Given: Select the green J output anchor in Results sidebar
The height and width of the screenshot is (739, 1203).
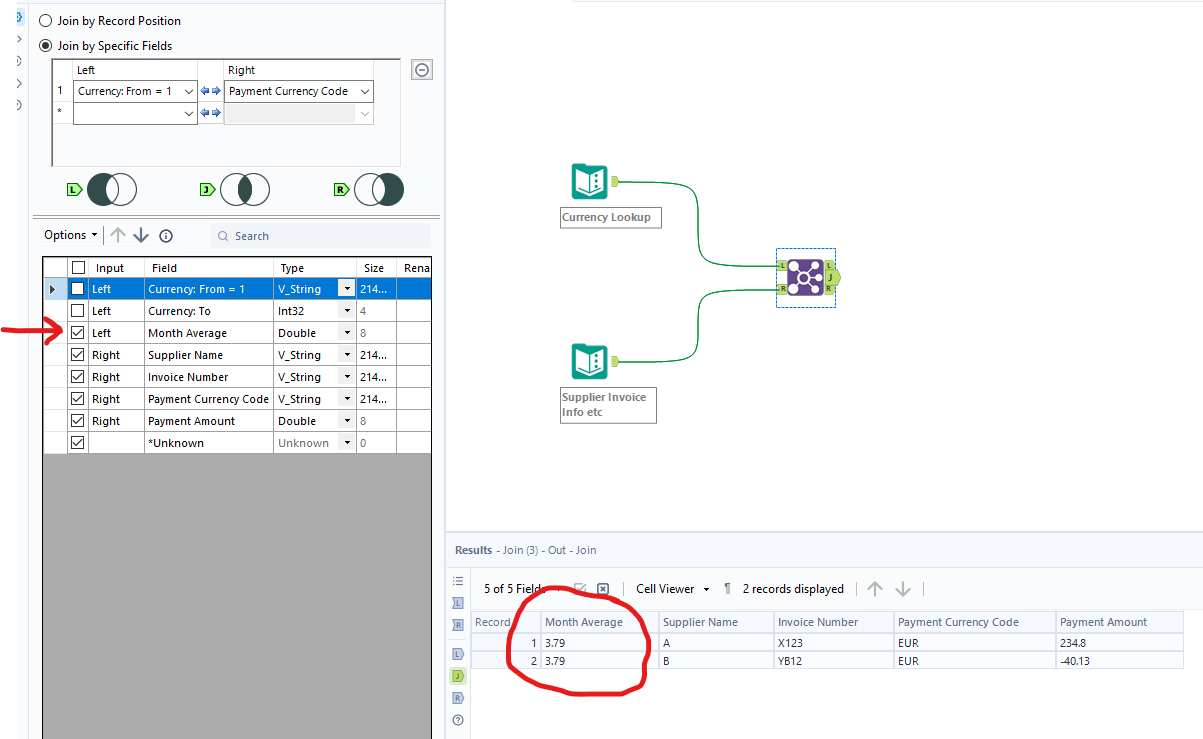Looking at the screenshot, I should 458,676.
